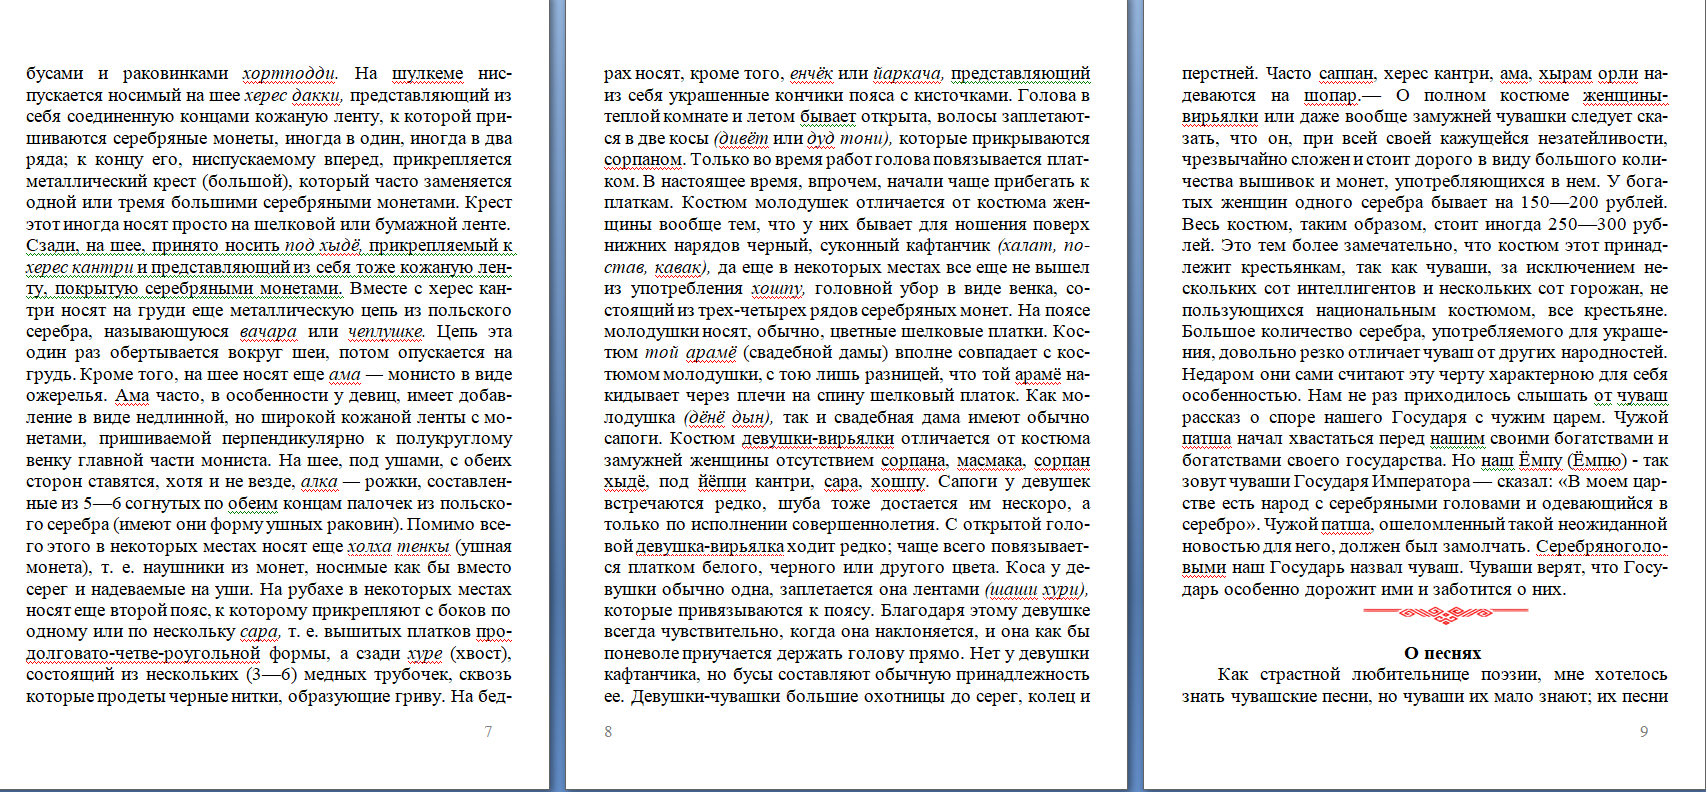The image size is (1706, 792).
Task: Click the underlined word "девушки-вирьялки"
Action: tap(817, 438)
